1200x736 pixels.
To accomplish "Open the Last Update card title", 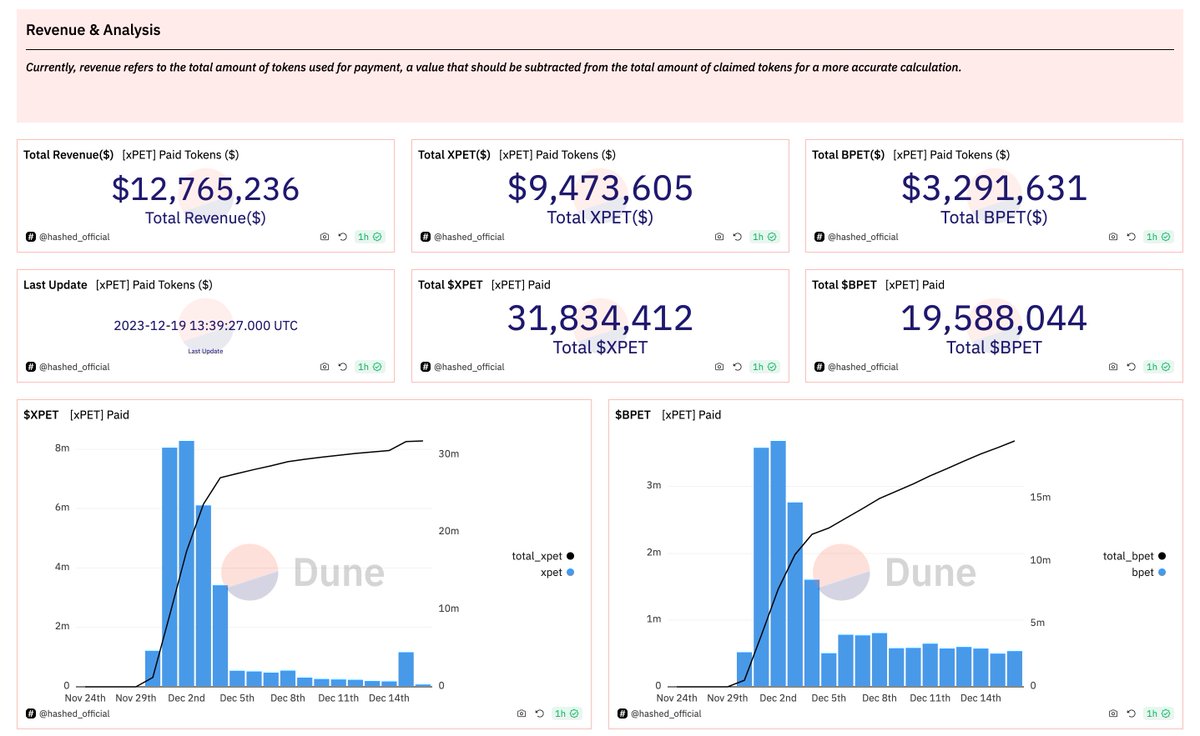I will pos(55,285).
